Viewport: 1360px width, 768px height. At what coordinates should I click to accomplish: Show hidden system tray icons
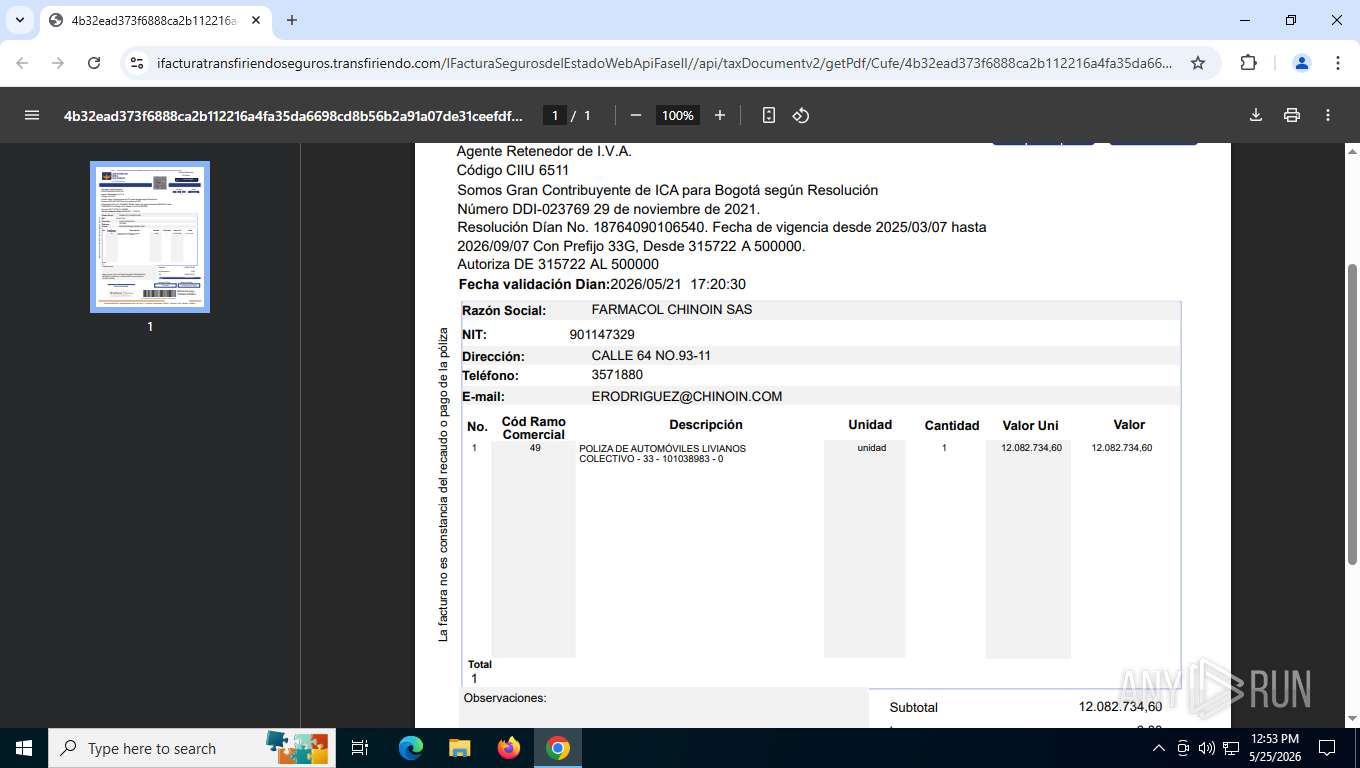coord(1158,748)
